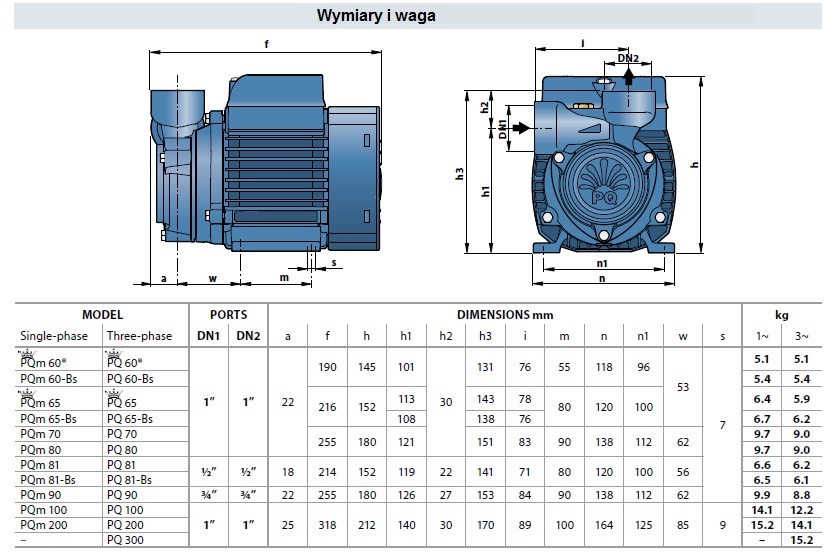Click the 9.9 kg single-phase weight

point(762,495)
